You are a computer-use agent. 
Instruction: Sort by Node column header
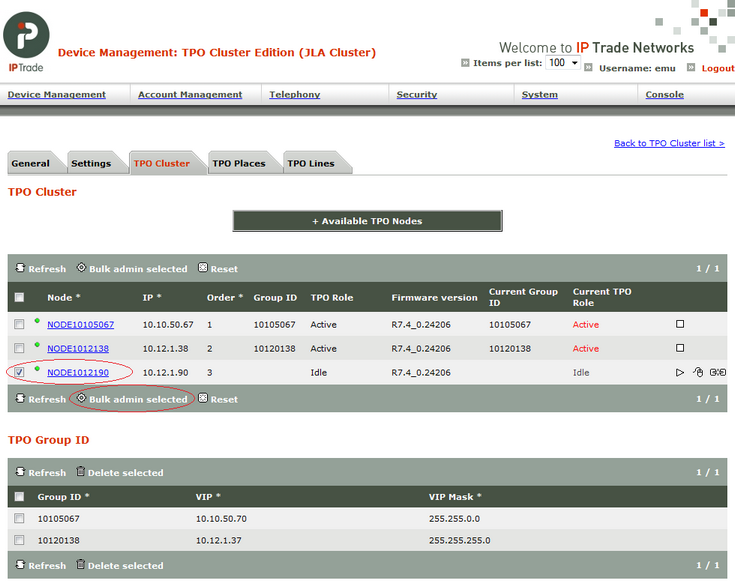point(64,297)
